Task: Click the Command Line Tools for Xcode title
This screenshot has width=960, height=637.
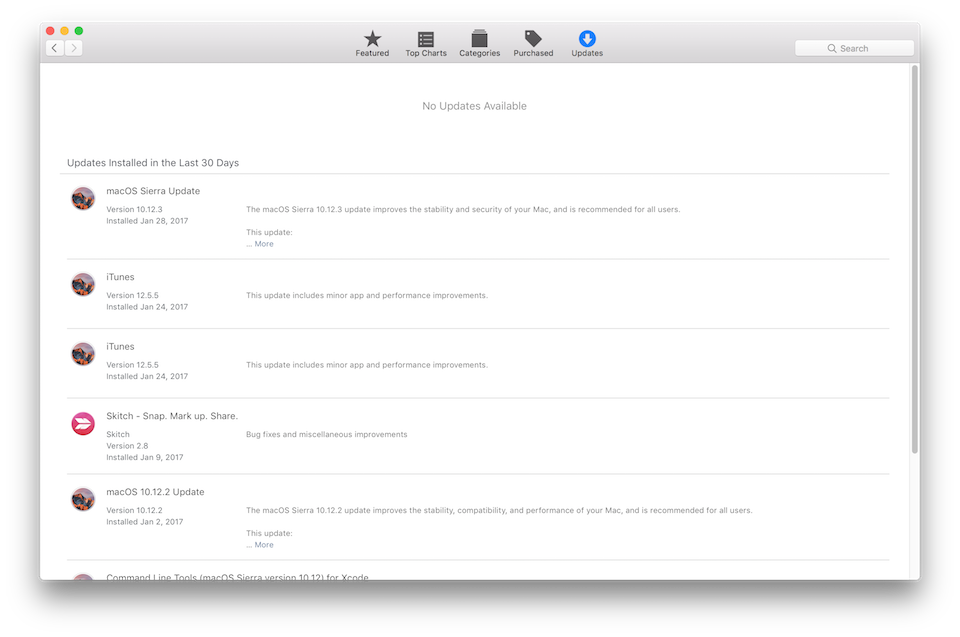Action: pos(238,576)
